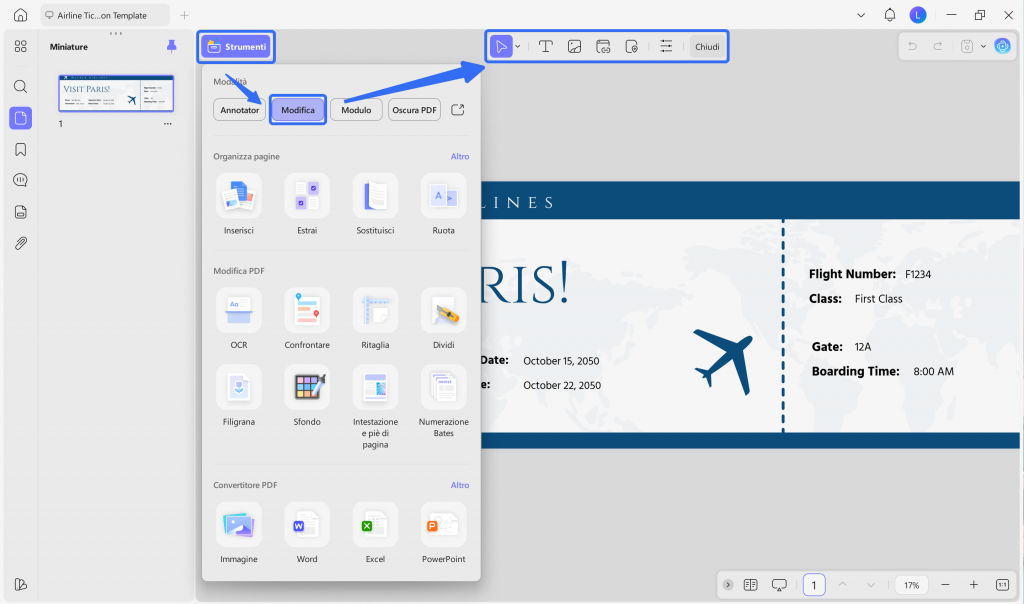Start presentation mode from bottom bar
Viewport: 1024px width, 604px height.
[x=779, y=584]
